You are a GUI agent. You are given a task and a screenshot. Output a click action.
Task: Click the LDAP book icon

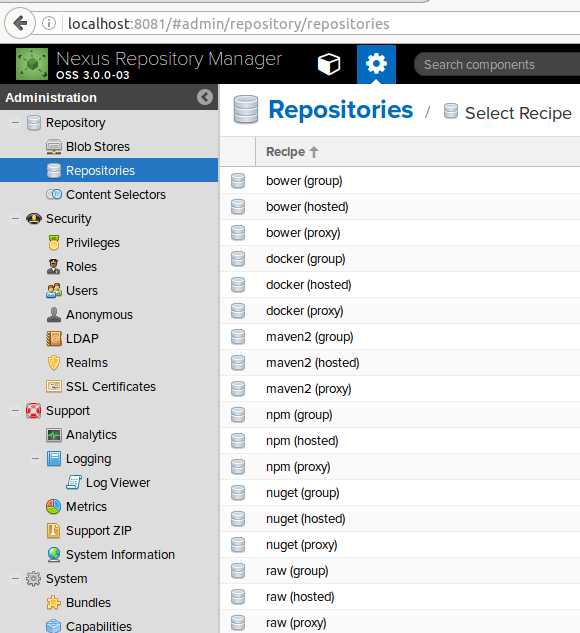(54, 339)
